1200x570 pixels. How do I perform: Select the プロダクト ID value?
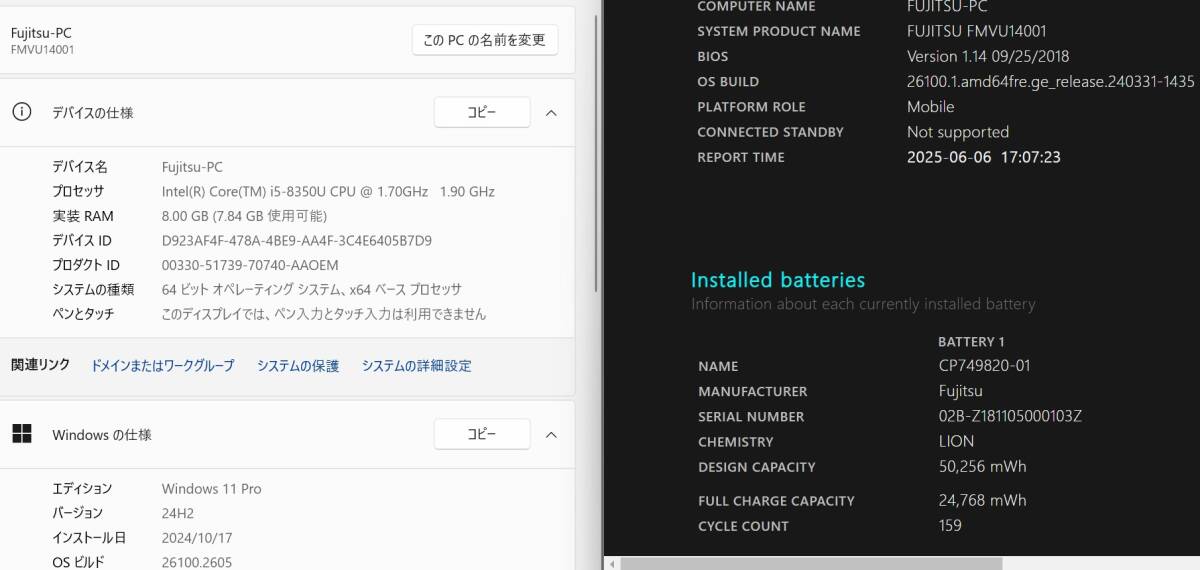pyautogui.click(x=250, y=265)
